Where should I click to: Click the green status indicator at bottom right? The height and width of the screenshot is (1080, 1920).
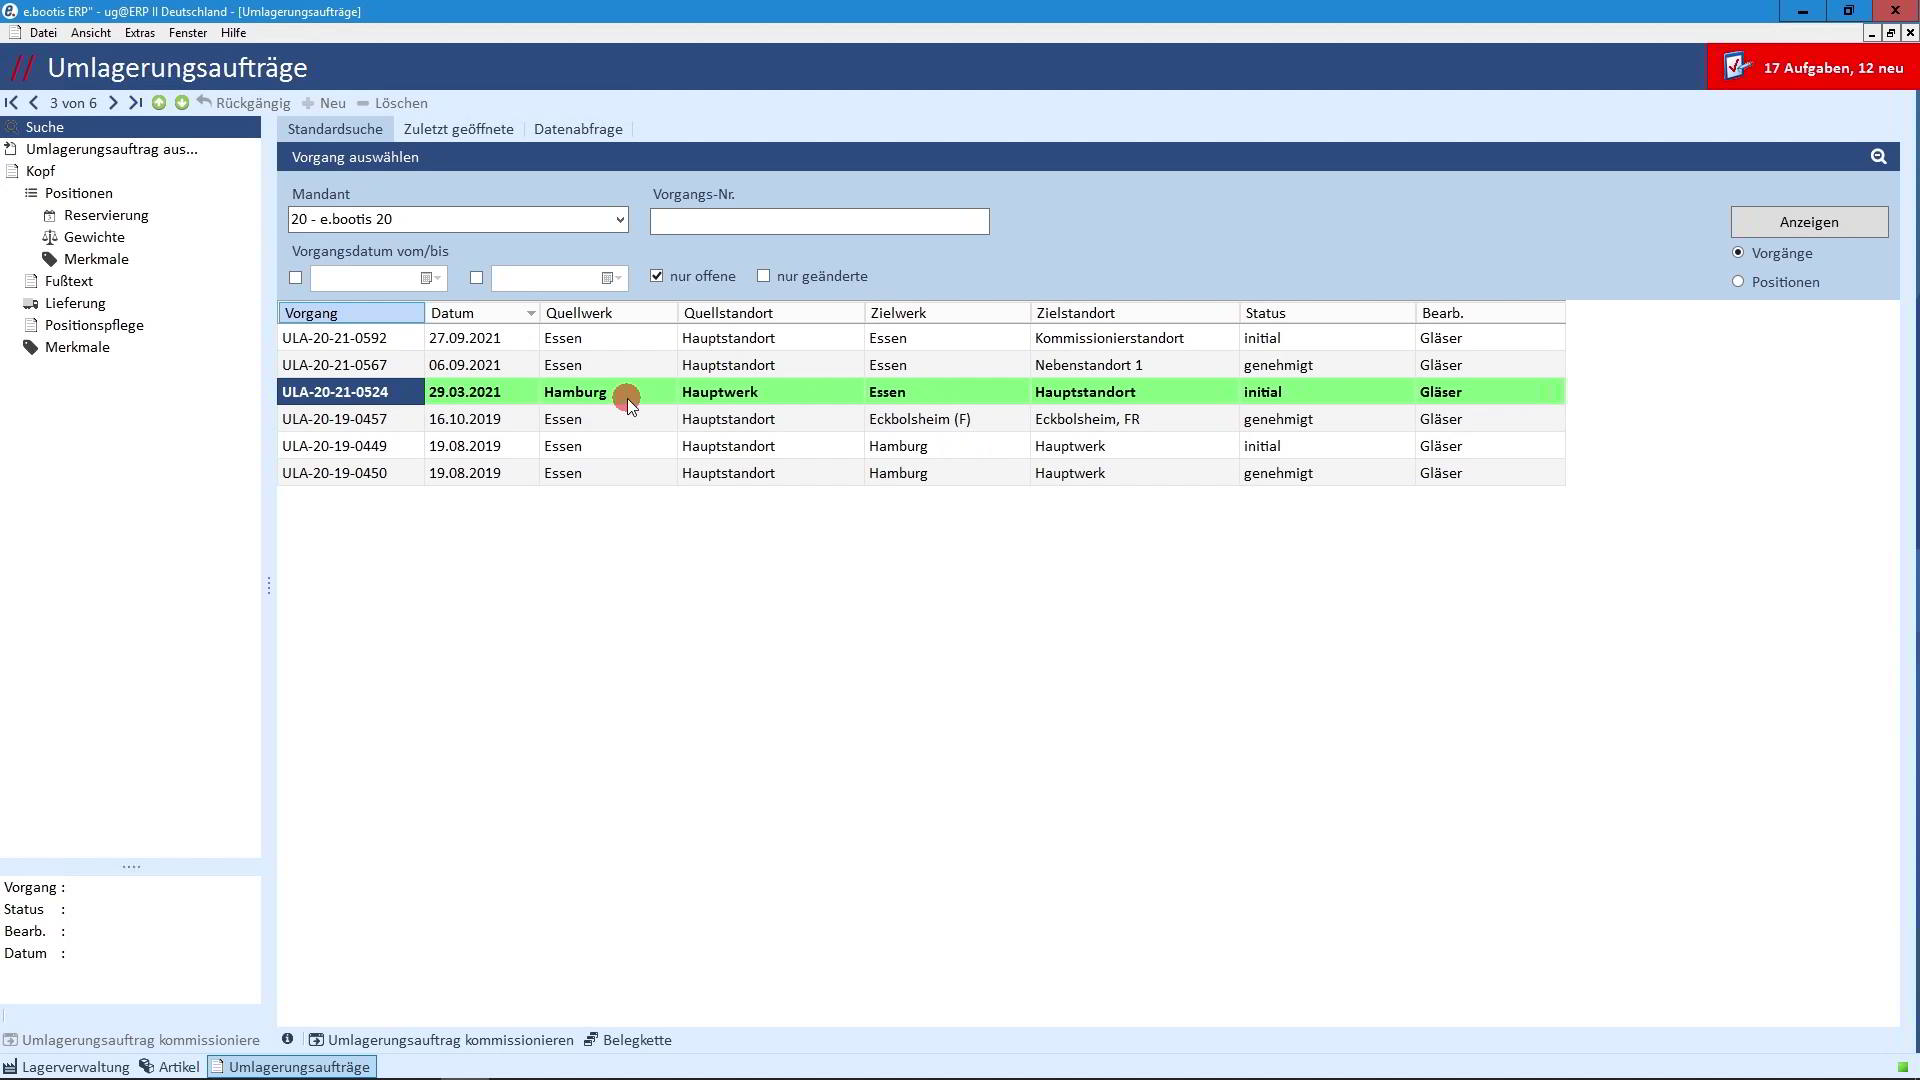[x=1903, y=1067]
